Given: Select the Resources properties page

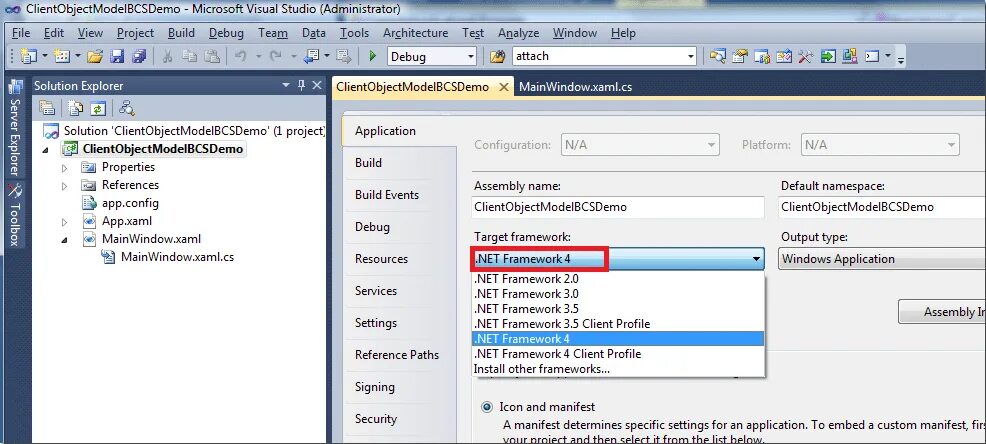Looking at the screenshot, I should (x=381, y=259).
